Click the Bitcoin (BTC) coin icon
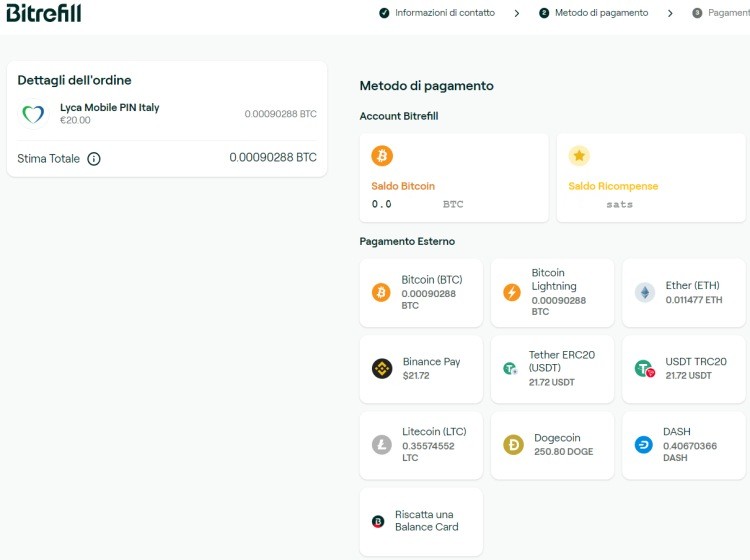The height and width of the screenshot is (560, 750). [x=381, y=292]
